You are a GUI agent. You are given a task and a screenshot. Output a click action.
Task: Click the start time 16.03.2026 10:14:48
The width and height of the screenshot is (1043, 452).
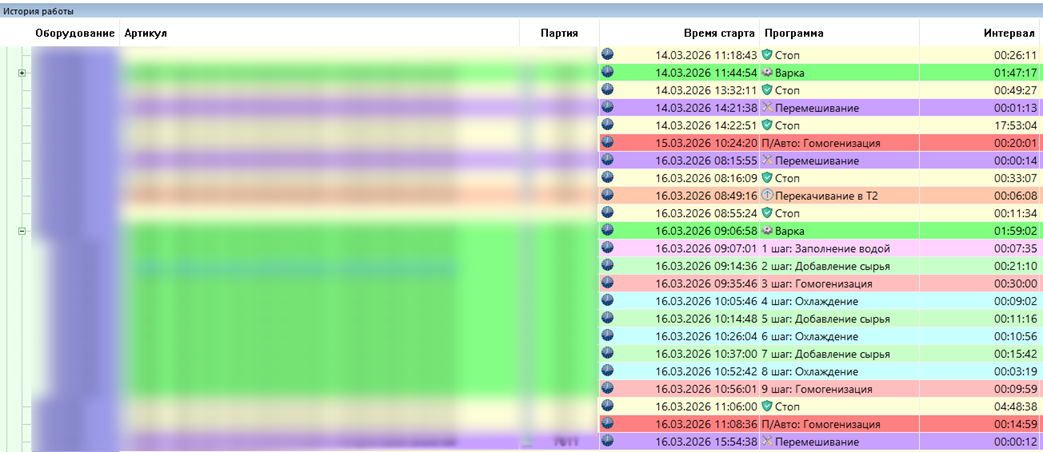coord(706,318)
